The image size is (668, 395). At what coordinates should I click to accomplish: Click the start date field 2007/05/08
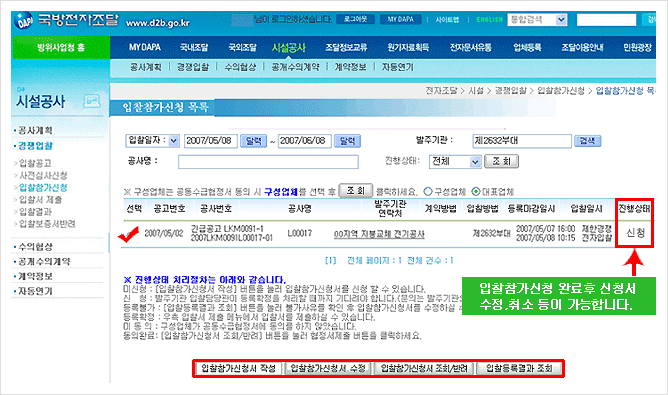coord(210,141)
